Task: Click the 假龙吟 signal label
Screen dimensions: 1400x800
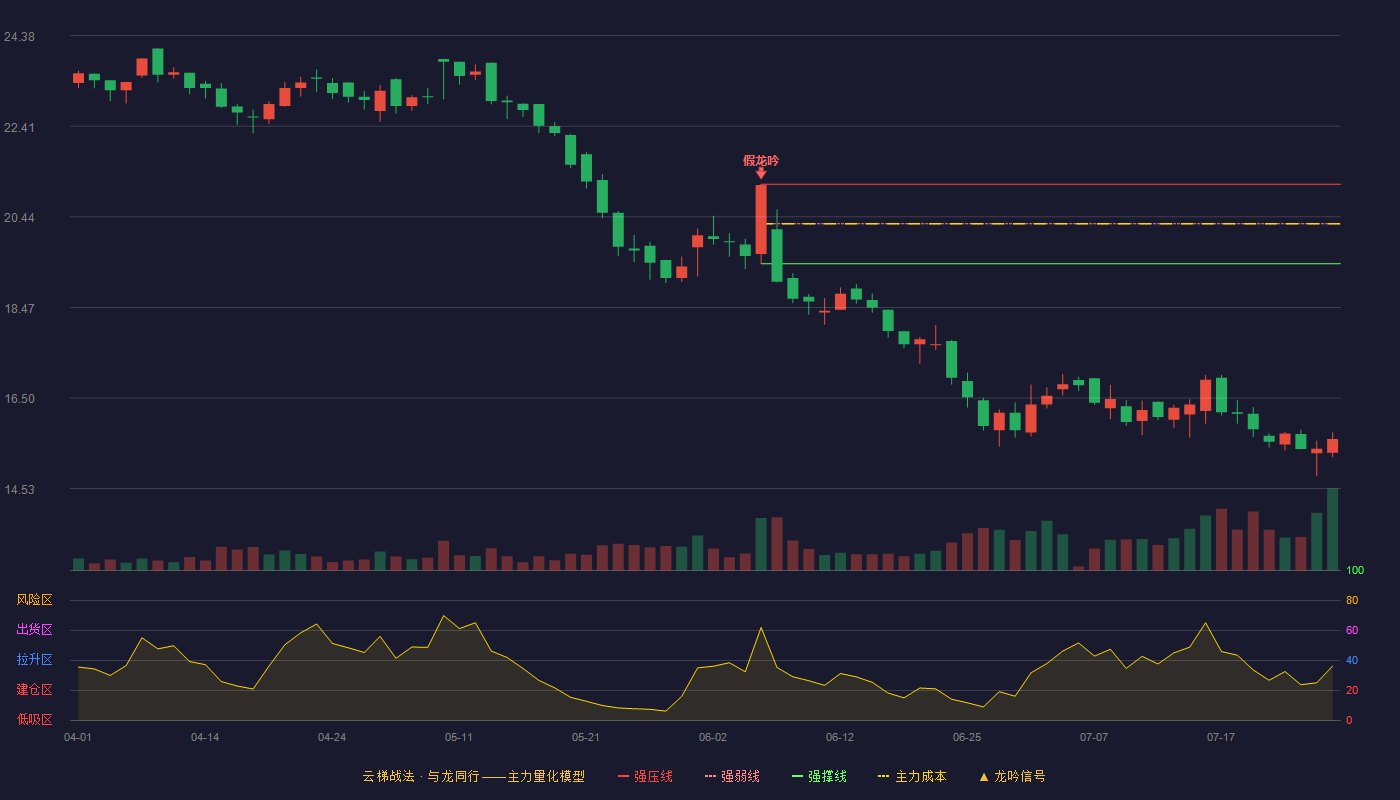Action: pyautogui.click(x=761, y=160)
